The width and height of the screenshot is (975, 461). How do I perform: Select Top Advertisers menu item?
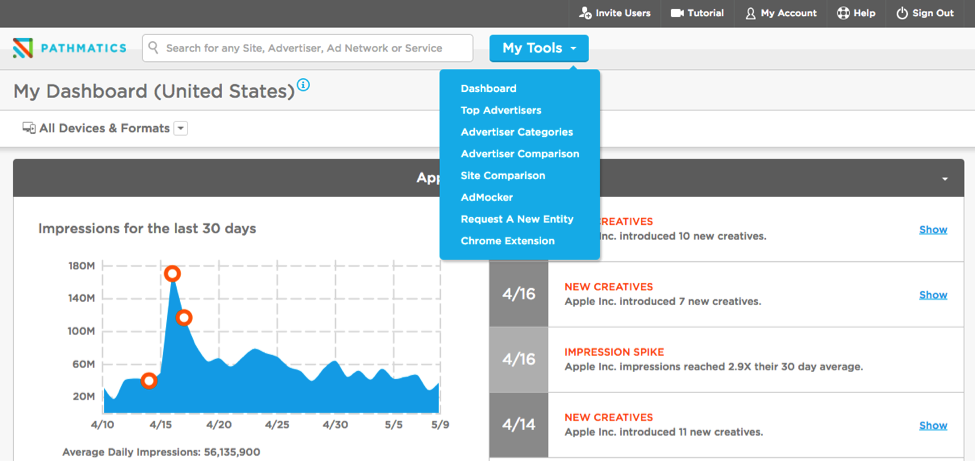tap(501, 110)
